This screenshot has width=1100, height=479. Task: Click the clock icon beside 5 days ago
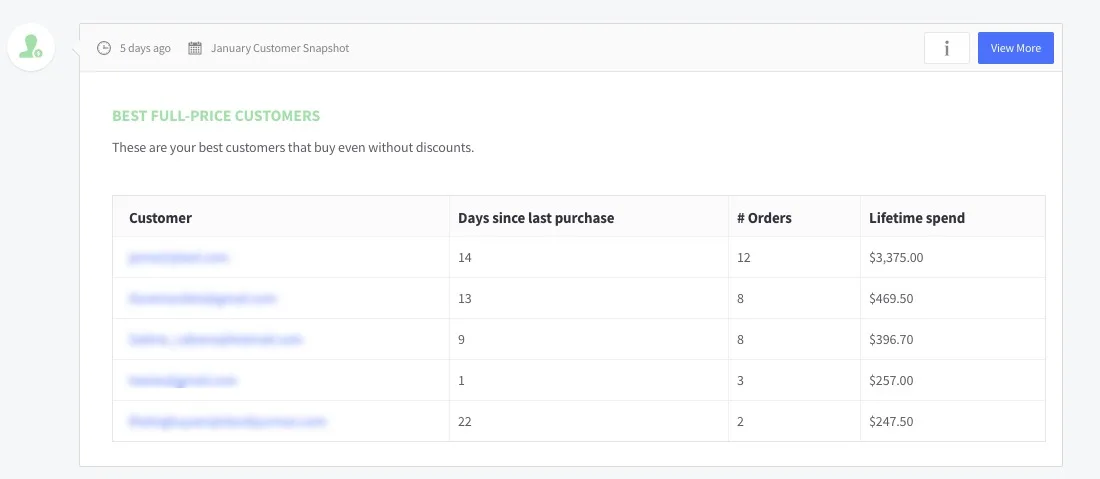104,48
